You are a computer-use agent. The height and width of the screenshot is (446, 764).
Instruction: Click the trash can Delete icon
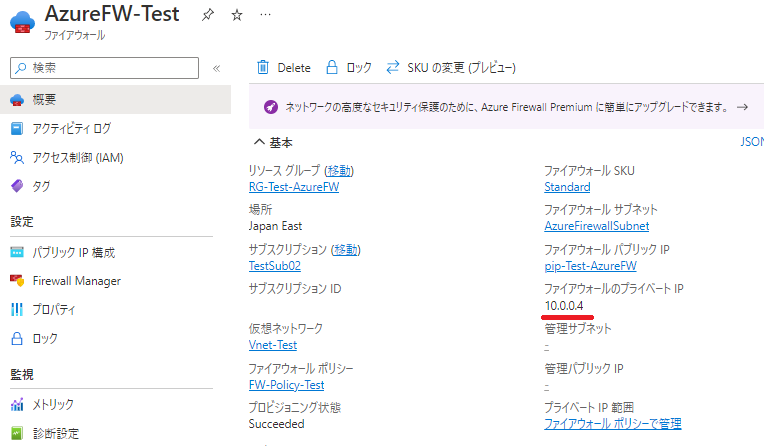(263, 67)
